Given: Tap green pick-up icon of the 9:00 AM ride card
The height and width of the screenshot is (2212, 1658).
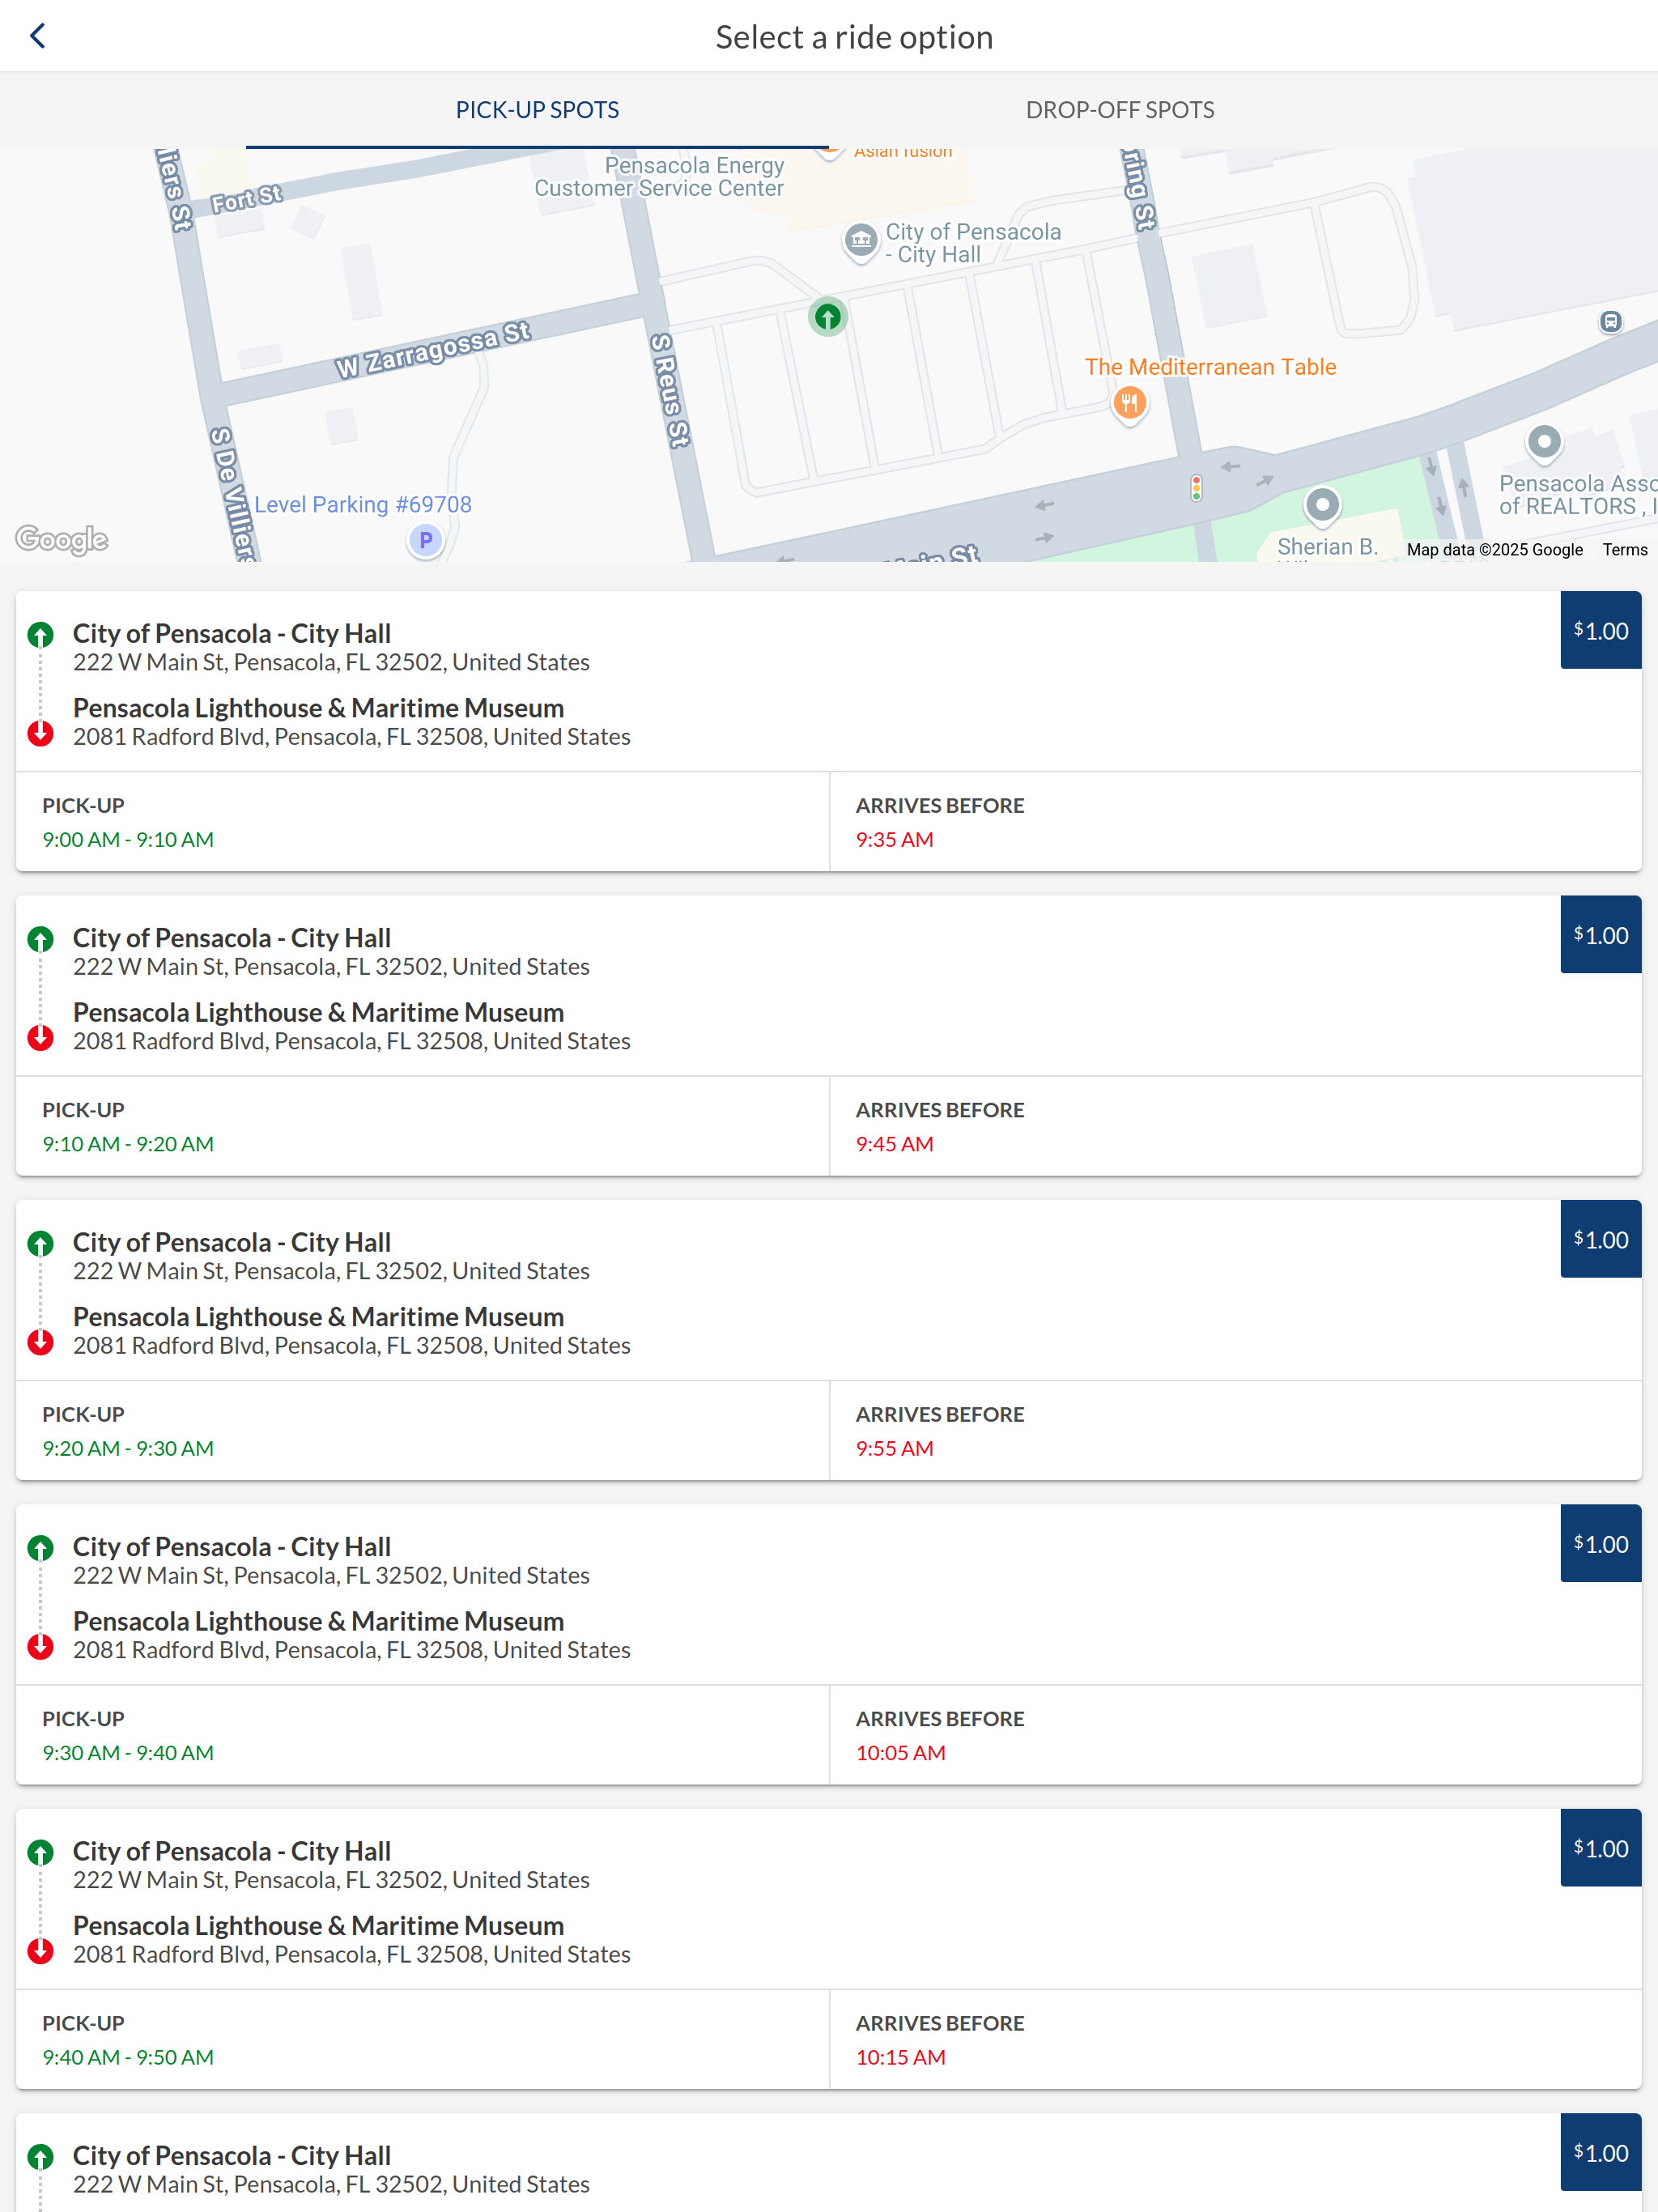Looking at the screenshot, I should tap(41, 635).
